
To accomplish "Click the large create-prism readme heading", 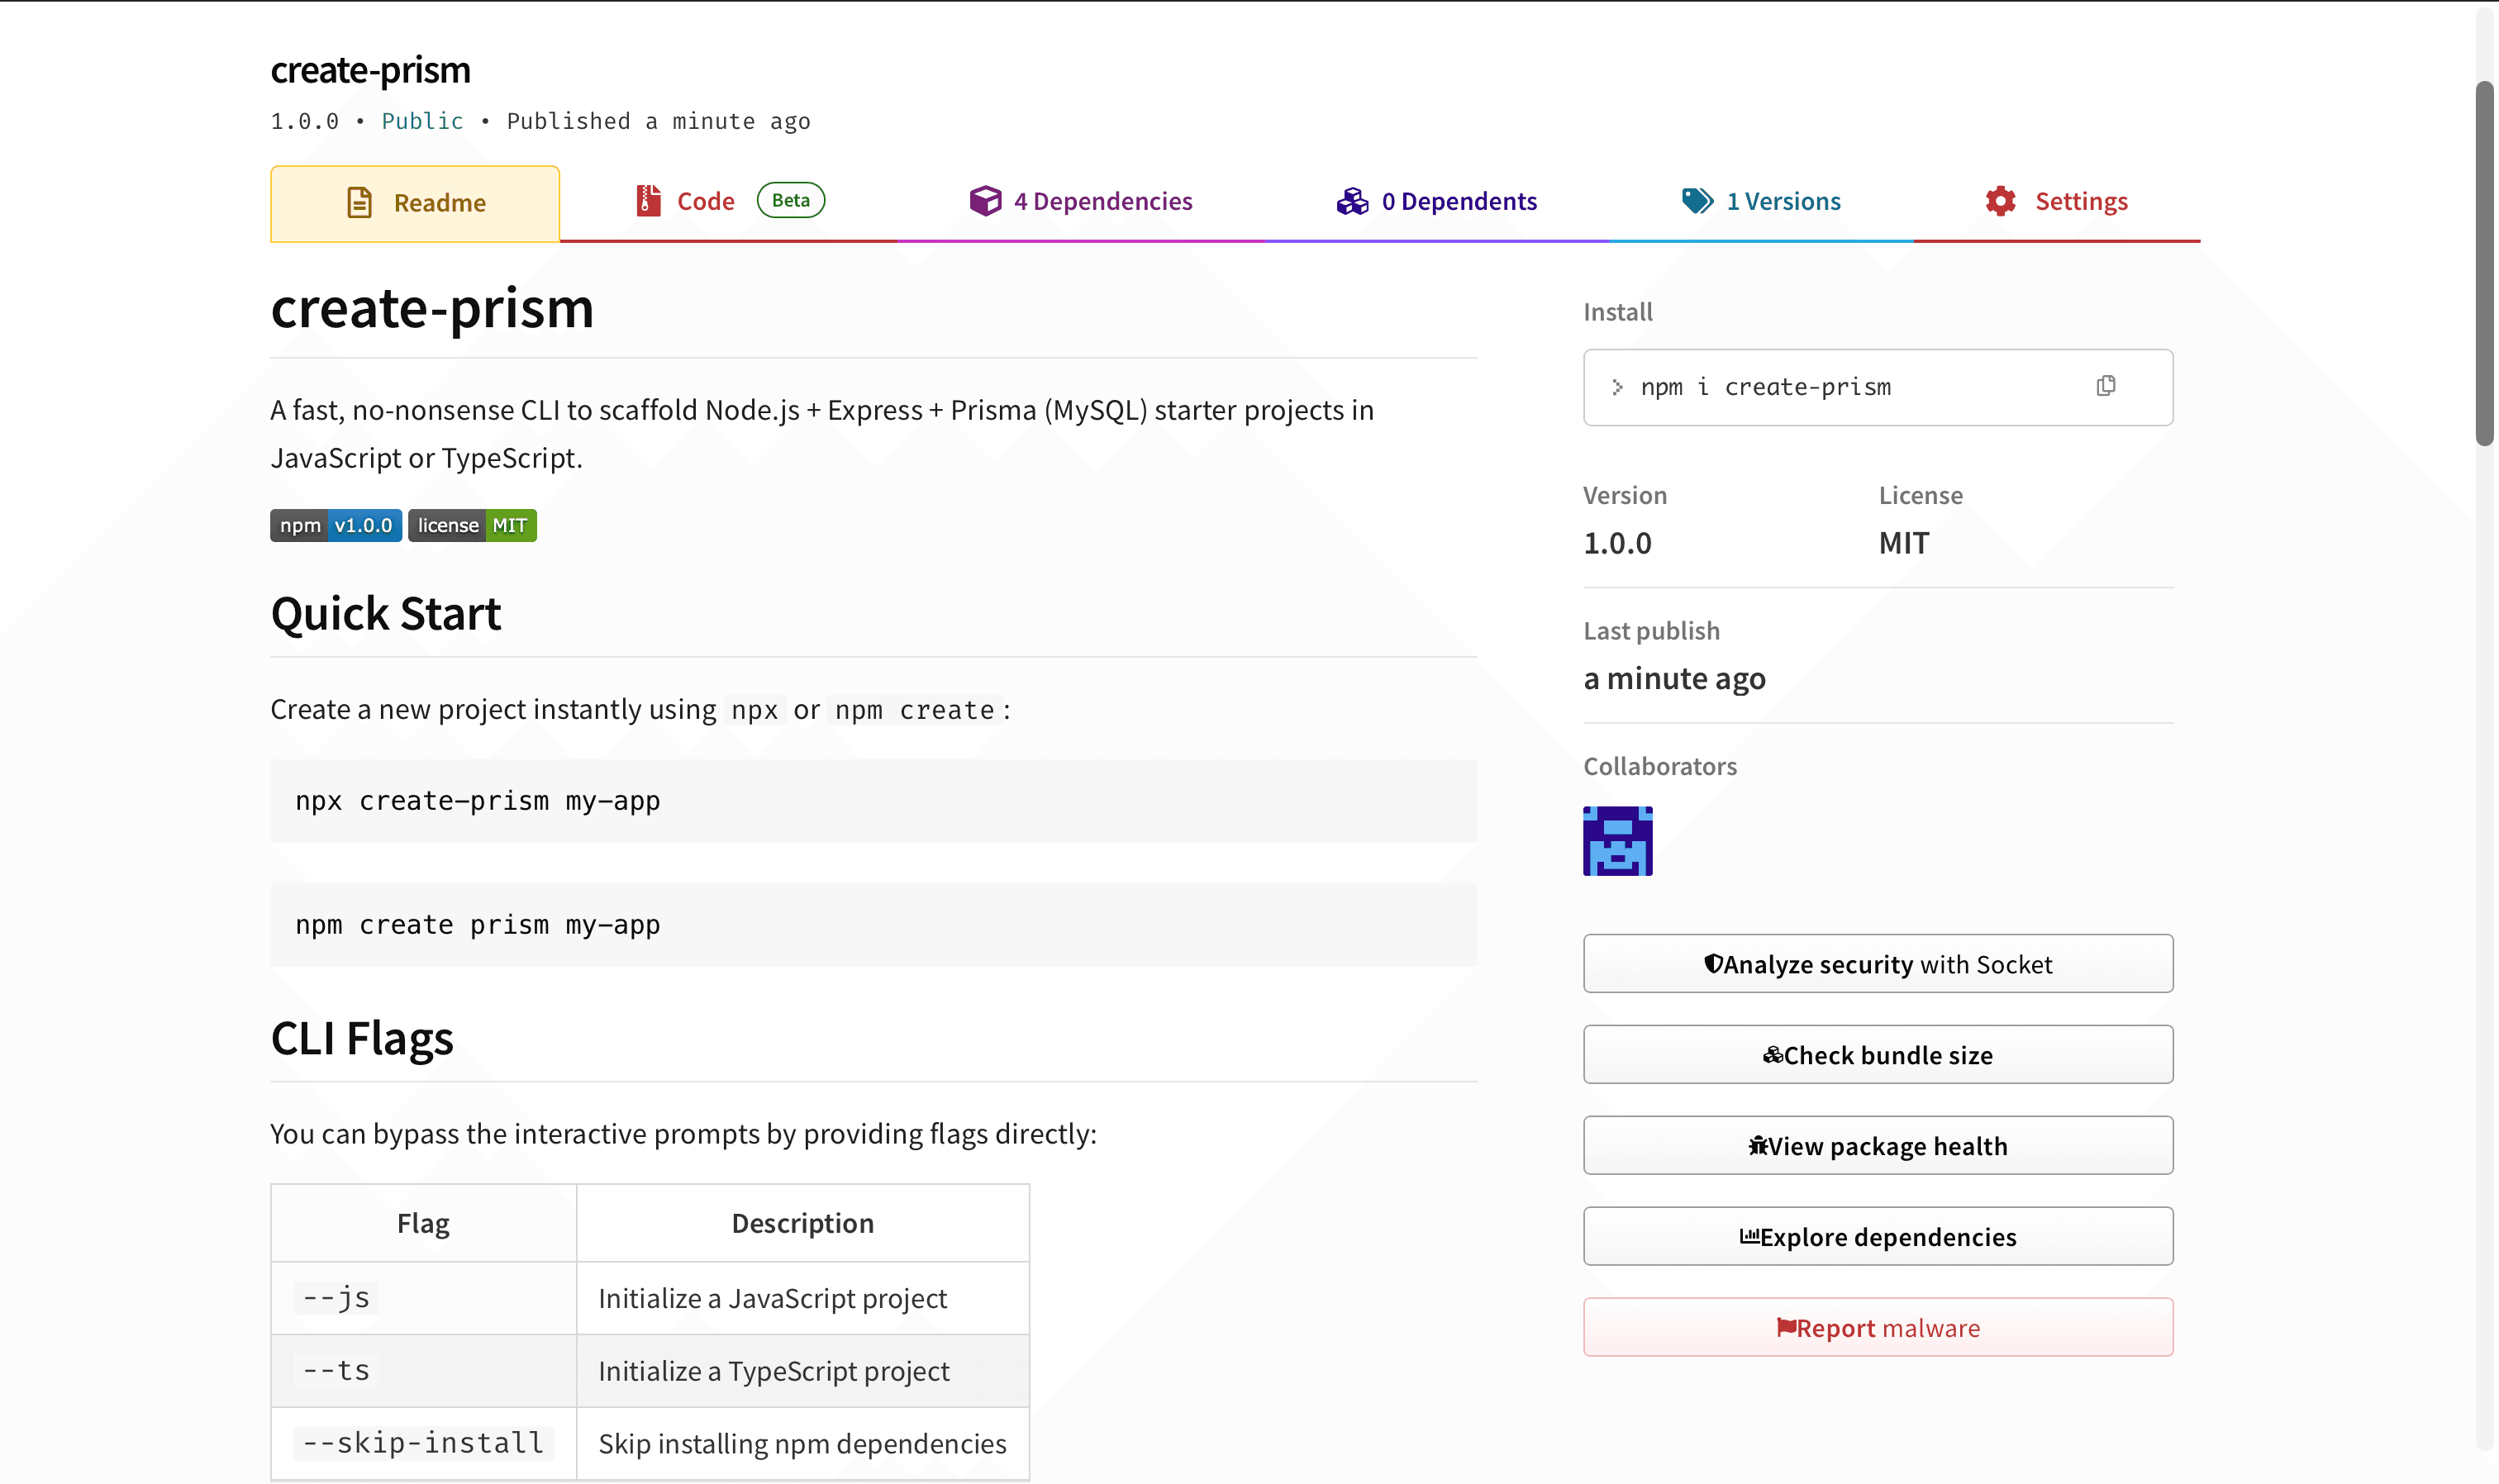I will pos(432,307).
